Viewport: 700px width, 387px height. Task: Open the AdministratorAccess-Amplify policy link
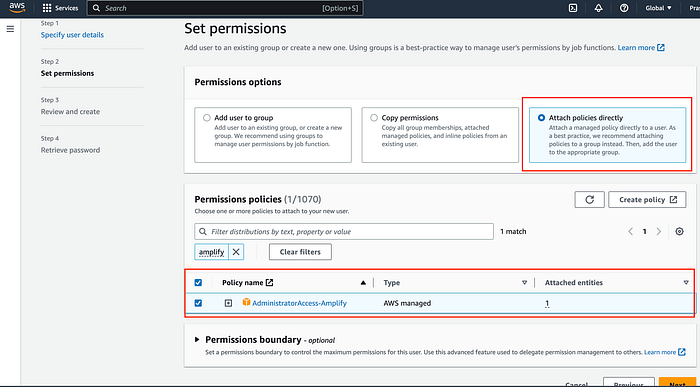pos(300,303)
